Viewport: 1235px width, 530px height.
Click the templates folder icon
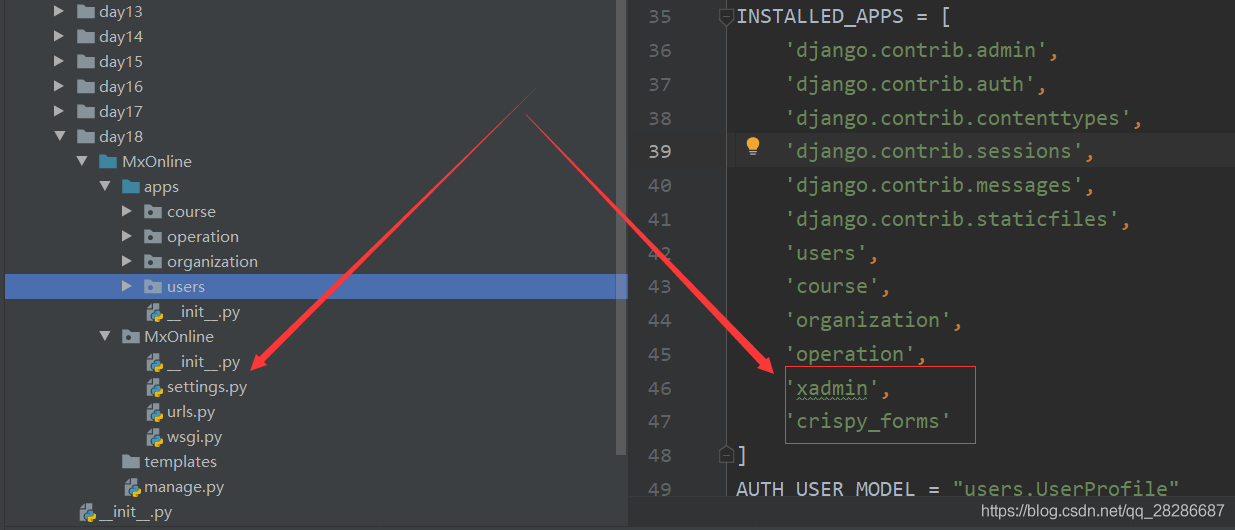130,462
